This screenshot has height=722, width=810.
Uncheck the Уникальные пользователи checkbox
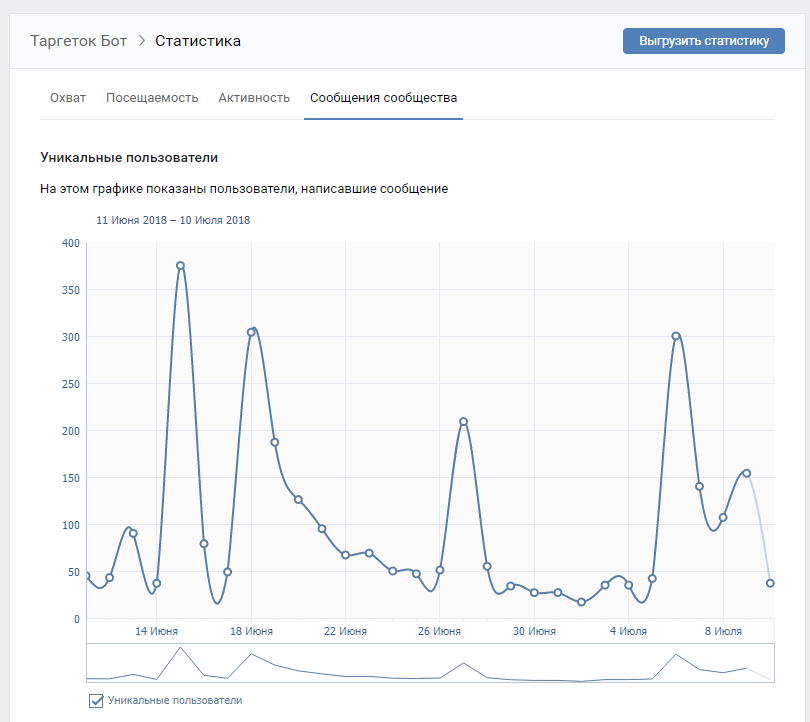tap(97, 701)
